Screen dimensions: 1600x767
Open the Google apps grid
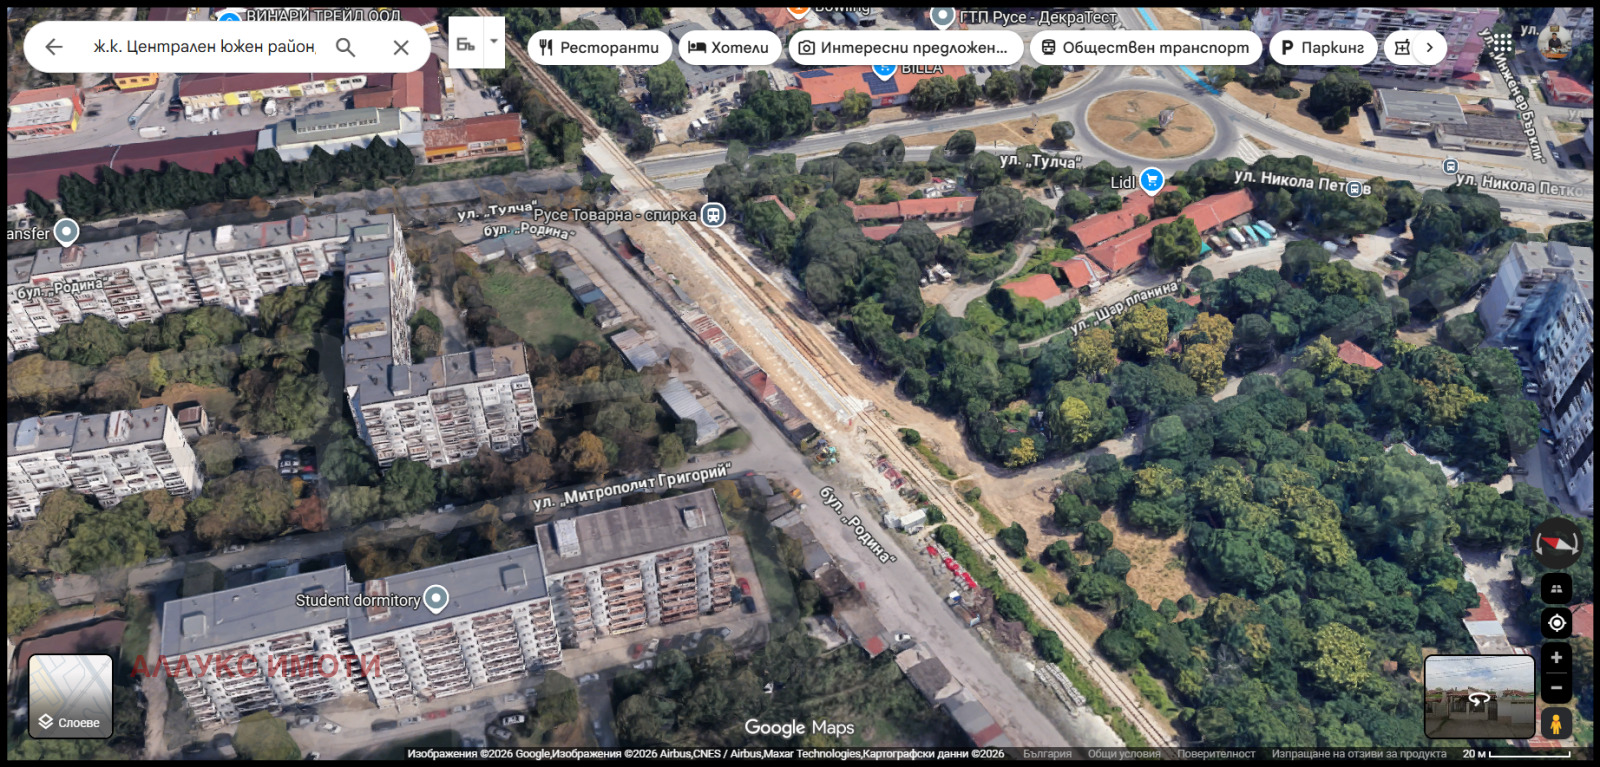(x=1502, y=44)
